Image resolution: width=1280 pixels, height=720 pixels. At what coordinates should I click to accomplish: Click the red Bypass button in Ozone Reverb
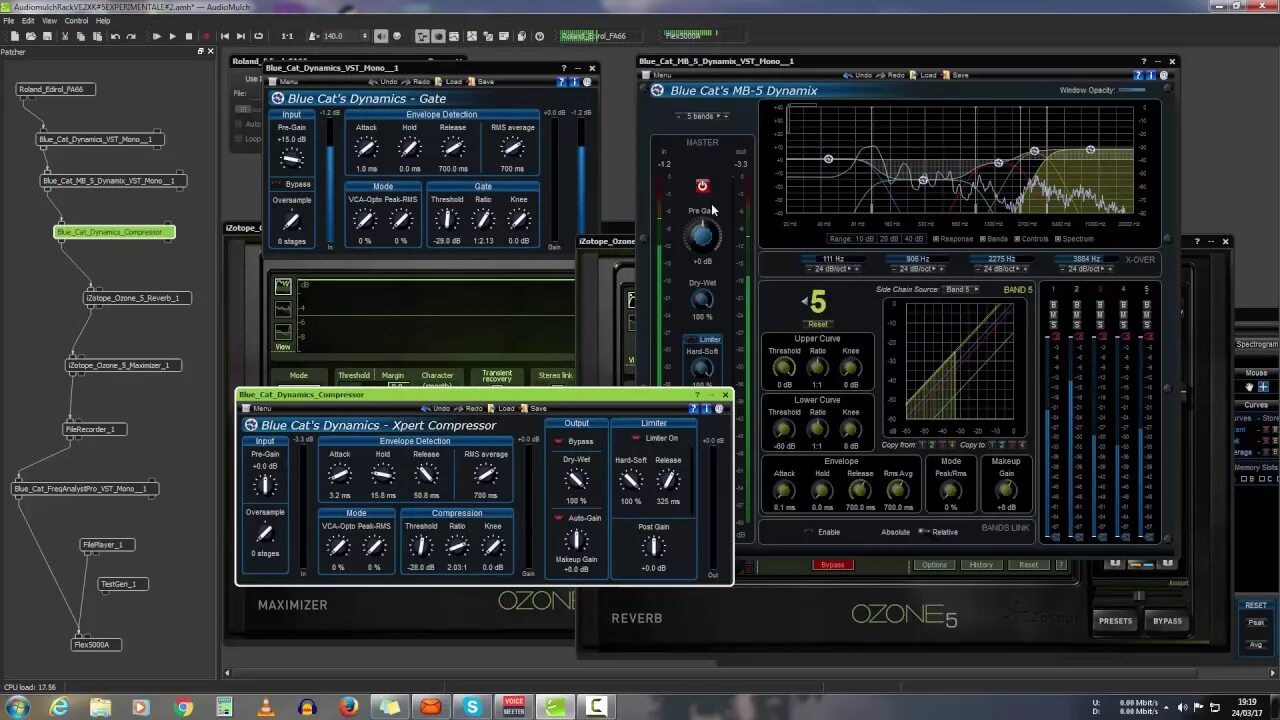(833, 565)
